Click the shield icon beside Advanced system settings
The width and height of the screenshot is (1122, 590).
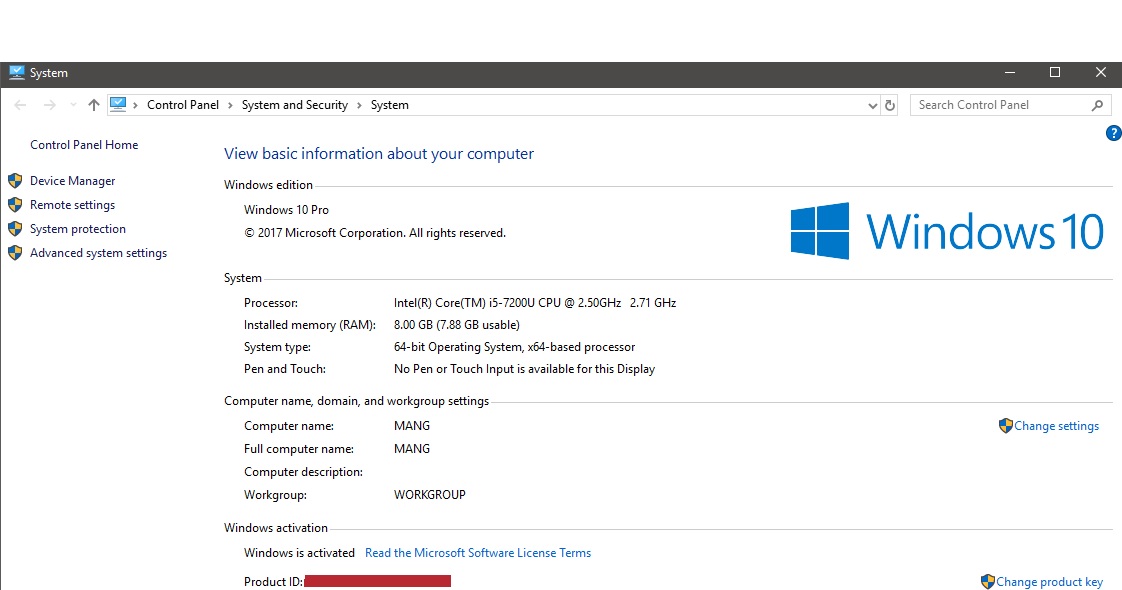[x=15, y=252]
